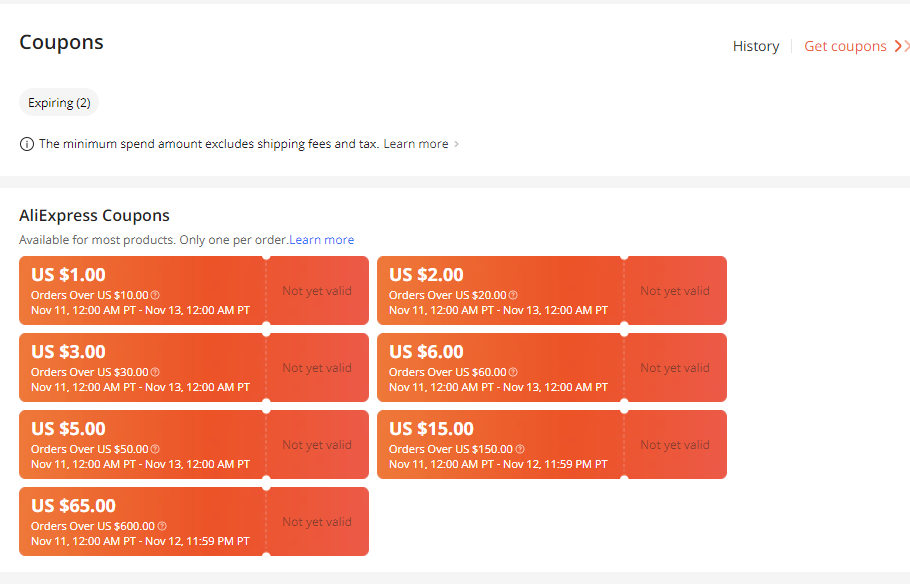Click the double chevron after Get coupons

tap(901, 46)
